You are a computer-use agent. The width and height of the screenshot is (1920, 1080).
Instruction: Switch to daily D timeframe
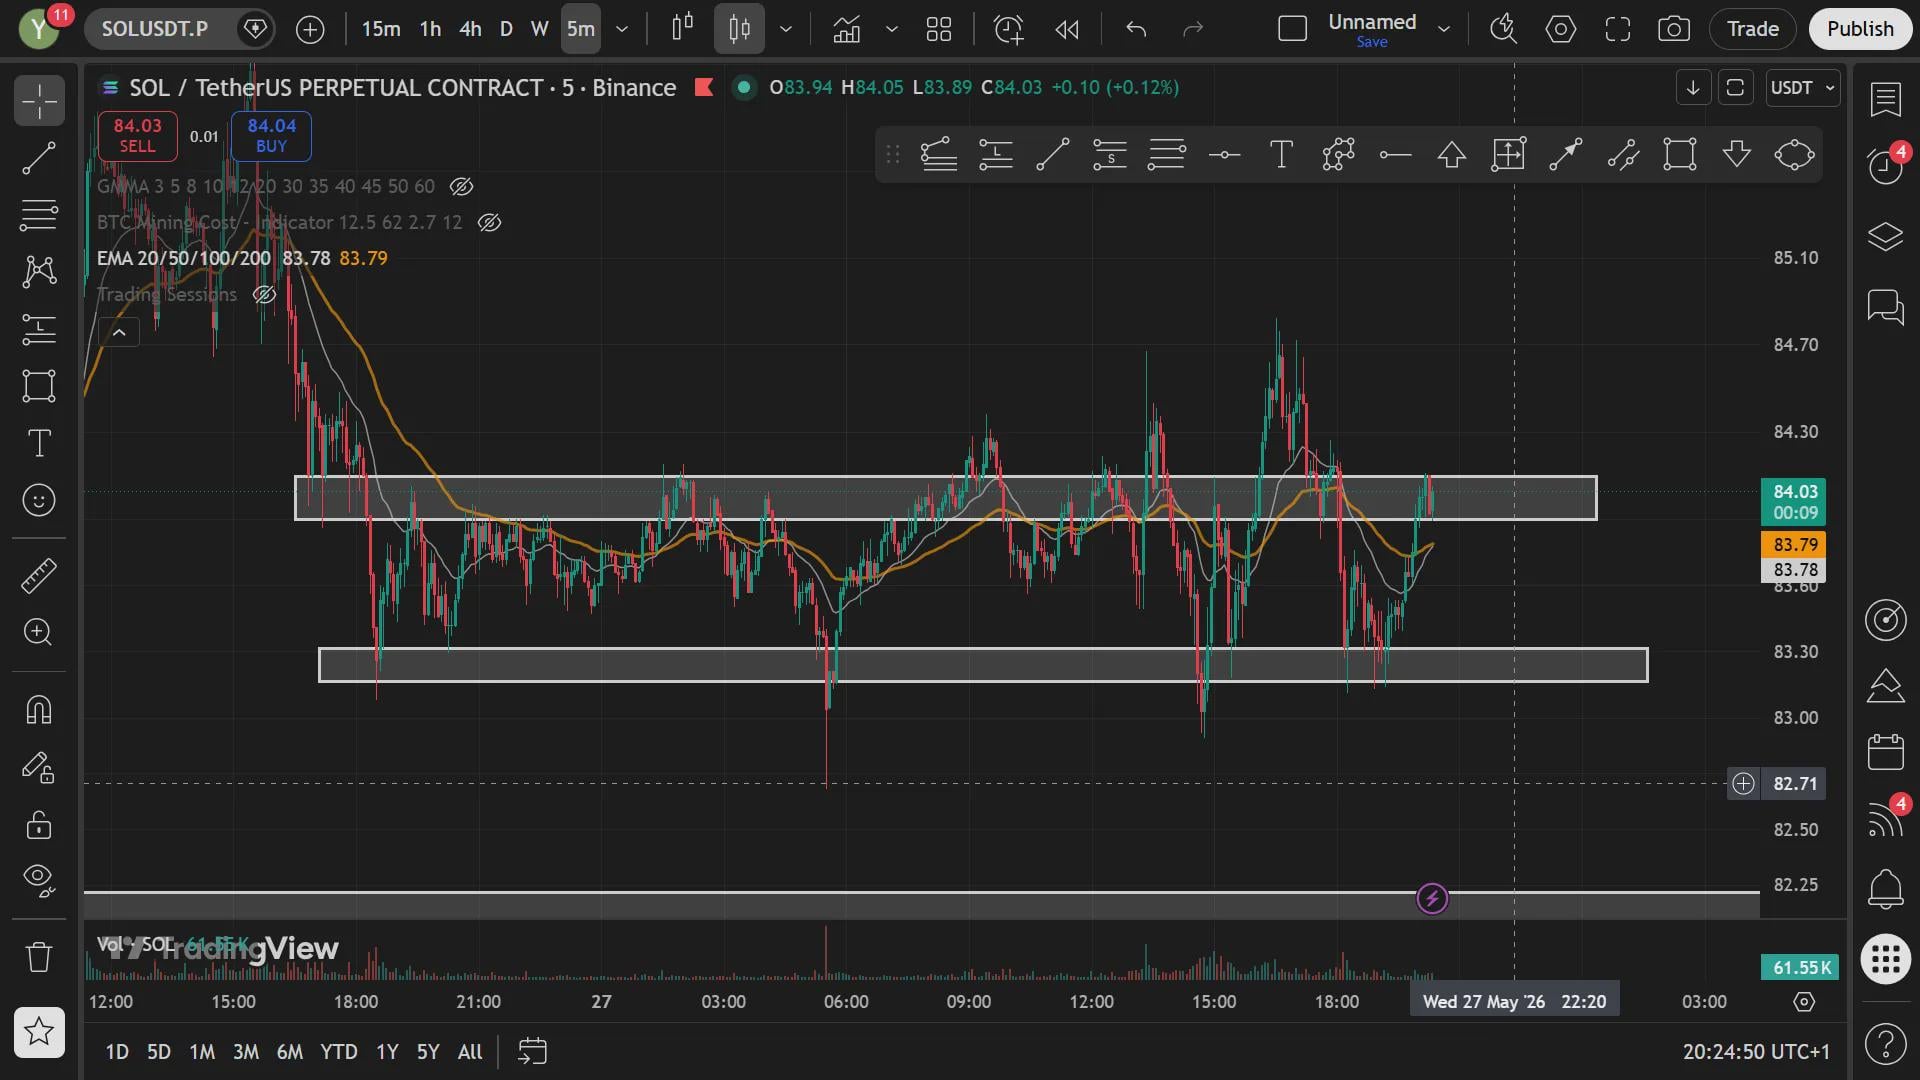506,29
